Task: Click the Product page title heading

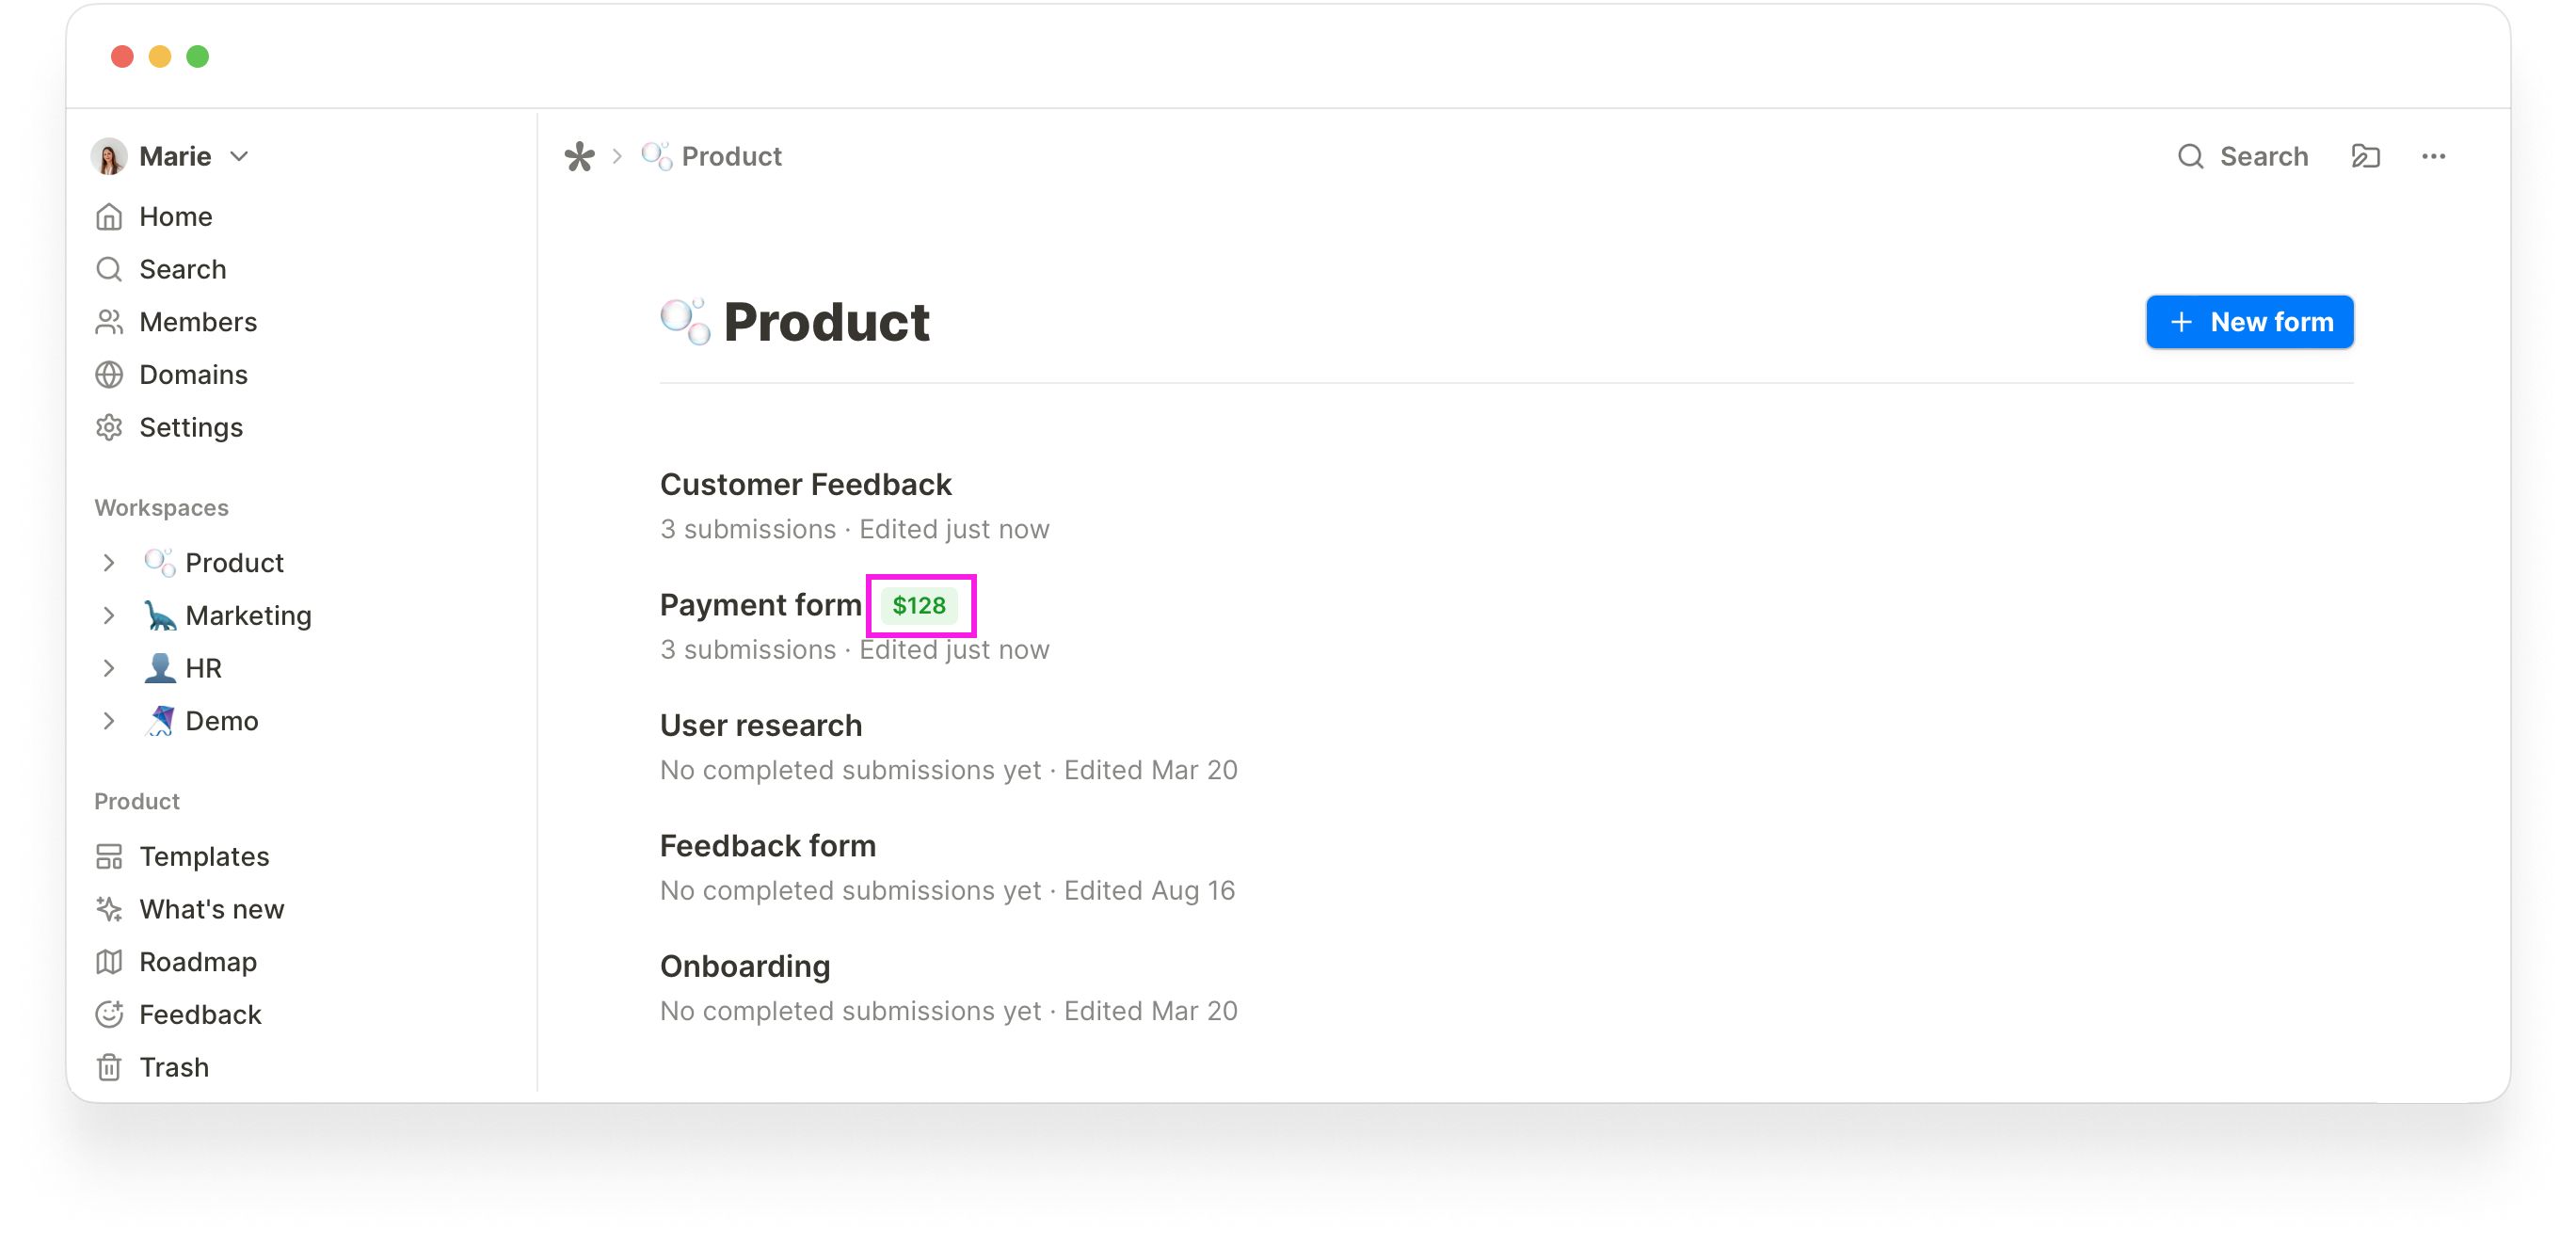Action: 826,322
